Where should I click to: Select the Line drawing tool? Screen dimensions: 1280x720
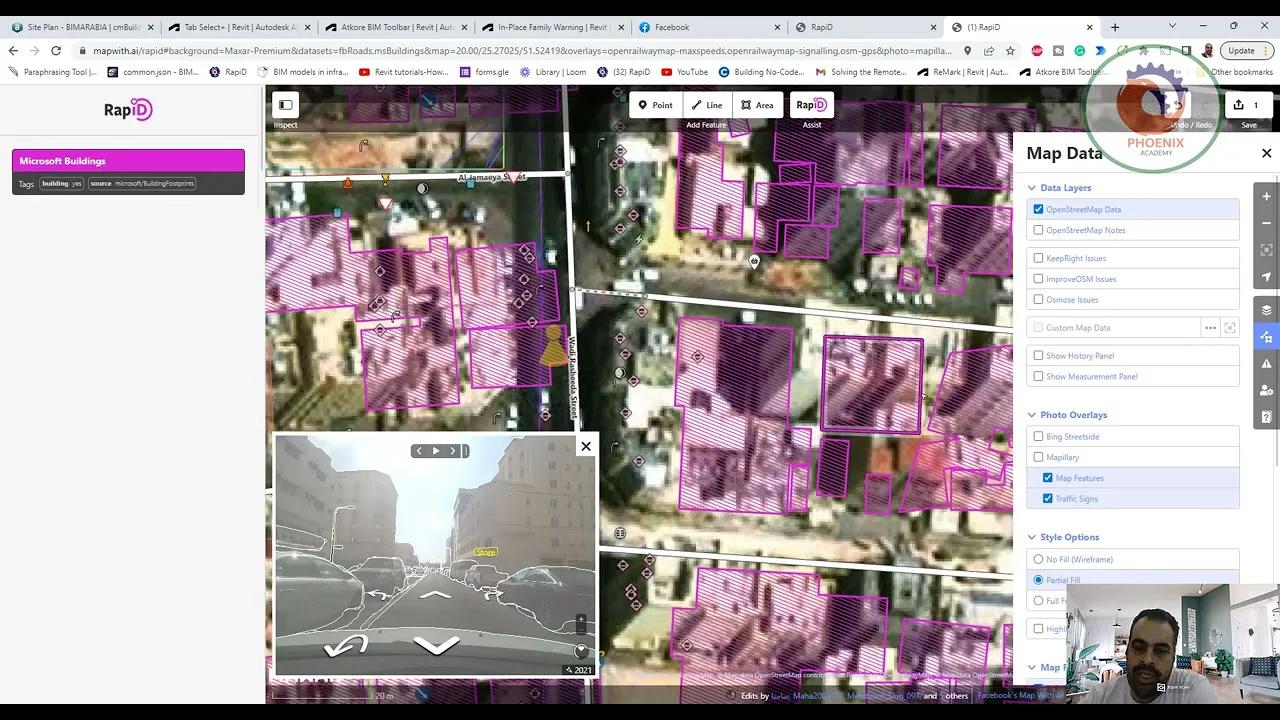pyautogui.click(x=707, y=104)
